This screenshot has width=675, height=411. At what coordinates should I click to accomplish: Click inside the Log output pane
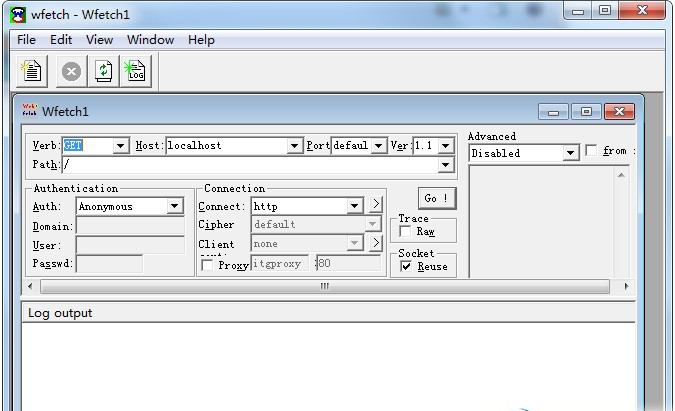pyautogui.click(x=328, y=366)
